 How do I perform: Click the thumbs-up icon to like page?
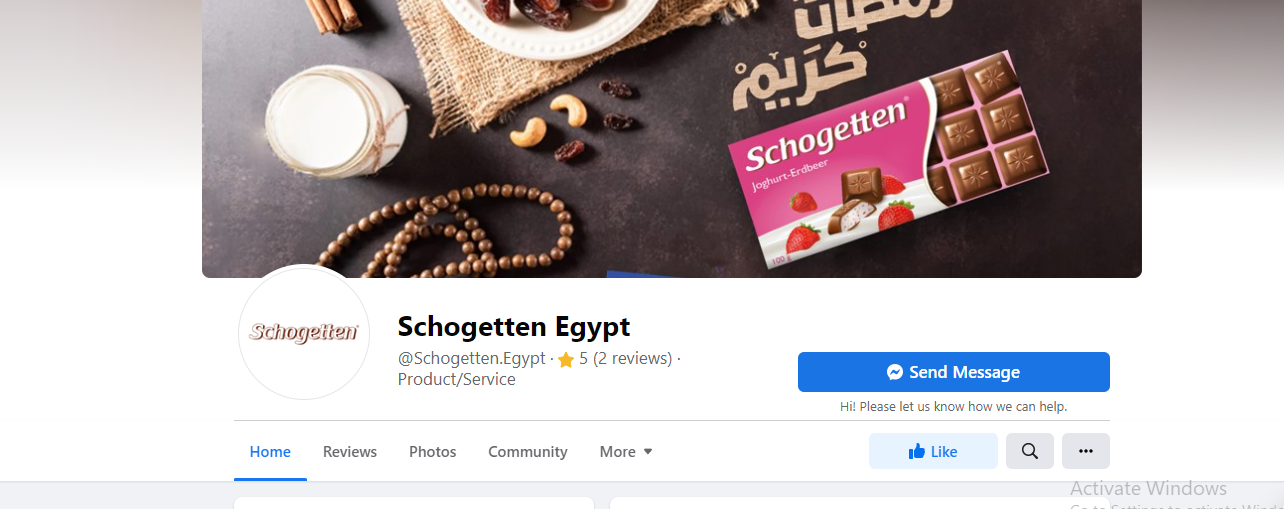(x=916, y=452)
